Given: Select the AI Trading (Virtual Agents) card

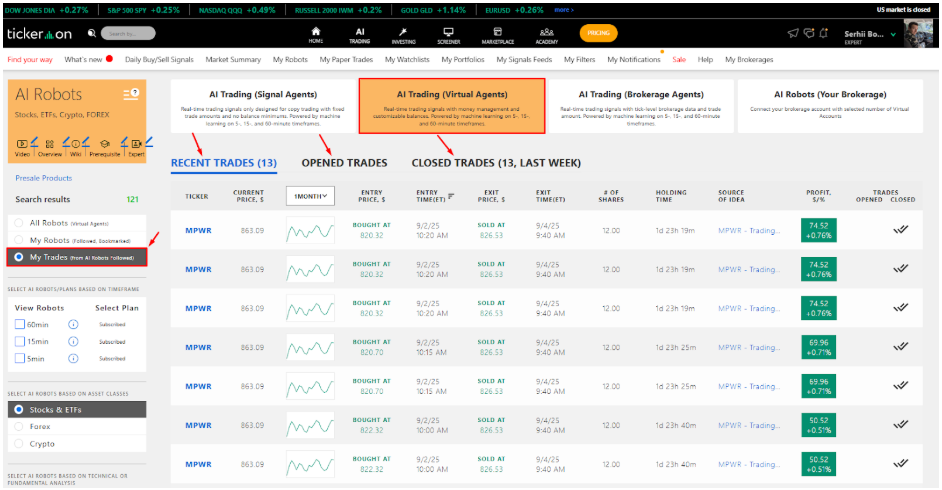Looking at the screenshot, I should click(452, 106).
